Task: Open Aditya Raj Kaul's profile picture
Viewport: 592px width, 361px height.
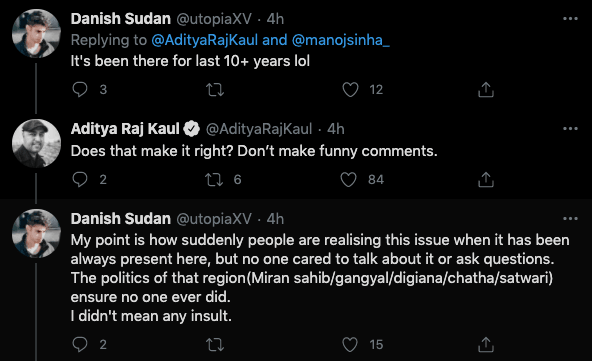Action: pos(36,143)
